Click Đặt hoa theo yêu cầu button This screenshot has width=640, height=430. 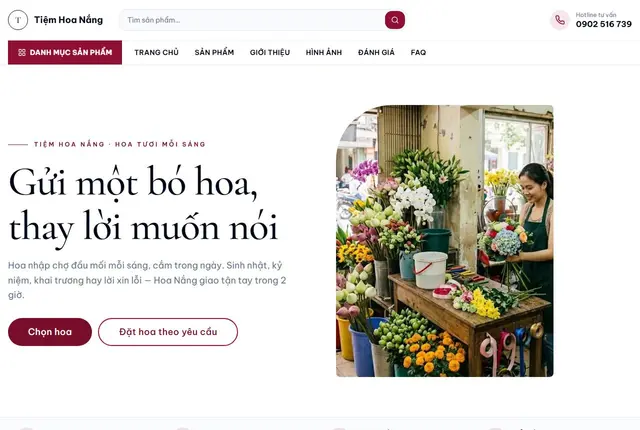(x=168, y=332)
